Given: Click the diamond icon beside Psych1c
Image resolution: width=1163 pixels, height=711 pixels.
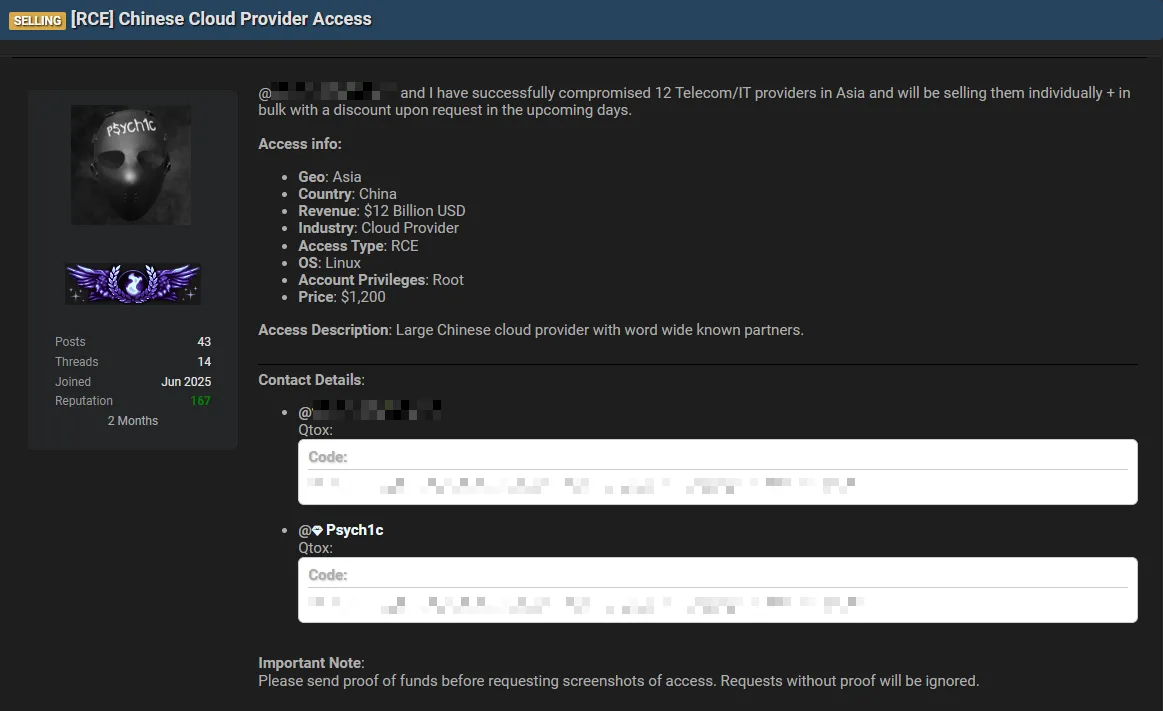Looking at the screenshot, I should click(317, 531).
